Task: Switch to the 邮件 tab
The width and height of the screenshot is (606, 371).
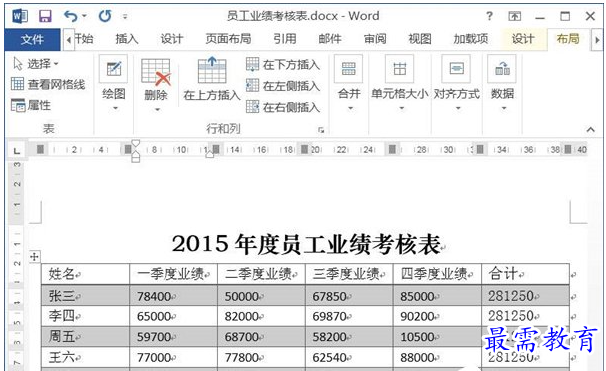Action: [x=330, y=39]
